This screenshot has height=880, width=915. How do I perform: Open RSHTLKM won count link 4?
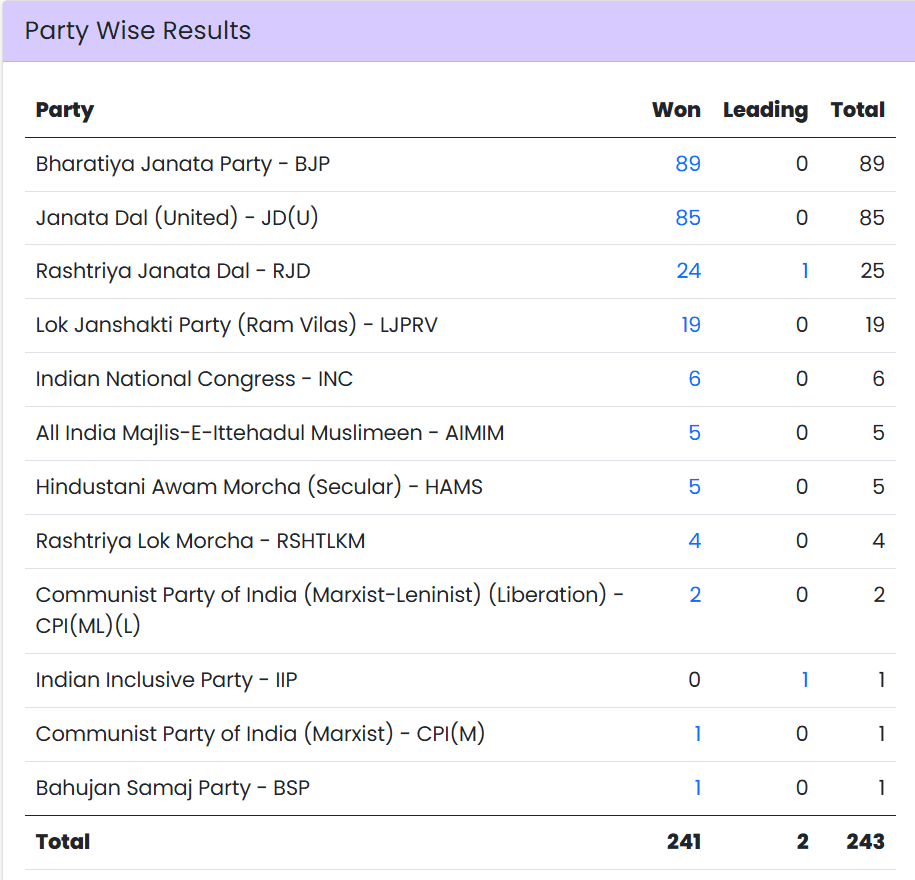click(x=694, y=540)
